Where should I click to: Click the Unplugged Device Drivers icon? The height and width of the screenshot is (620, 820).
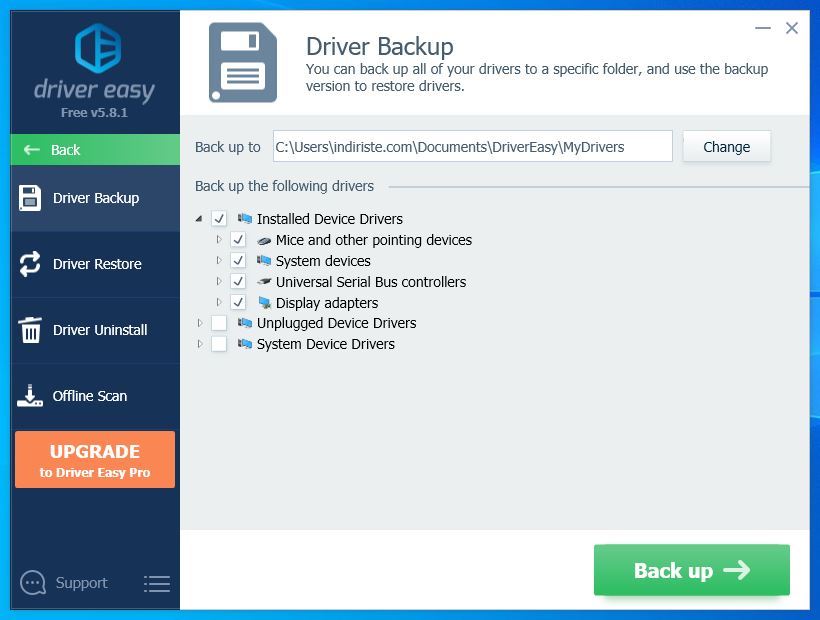pyautogui.click(x=245, y=323)
